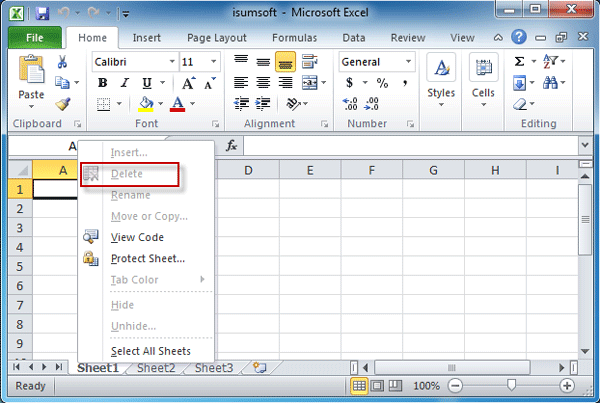
Task: Click the Fill down arrow icon
Action: pyautogui.click(x=519, y=83)
